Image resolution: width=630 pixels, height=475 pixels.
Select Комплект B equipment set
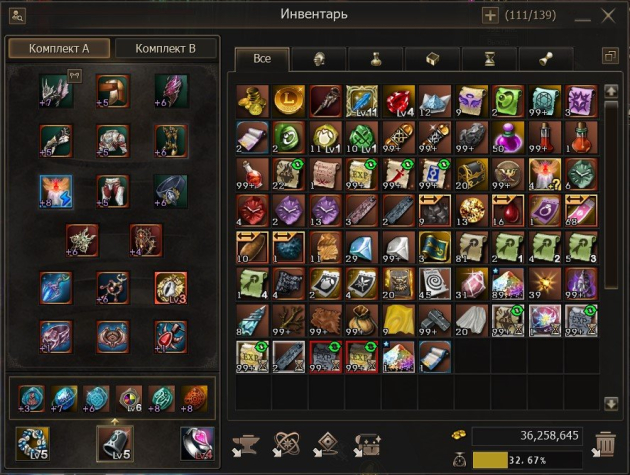(x=166, y=49)
